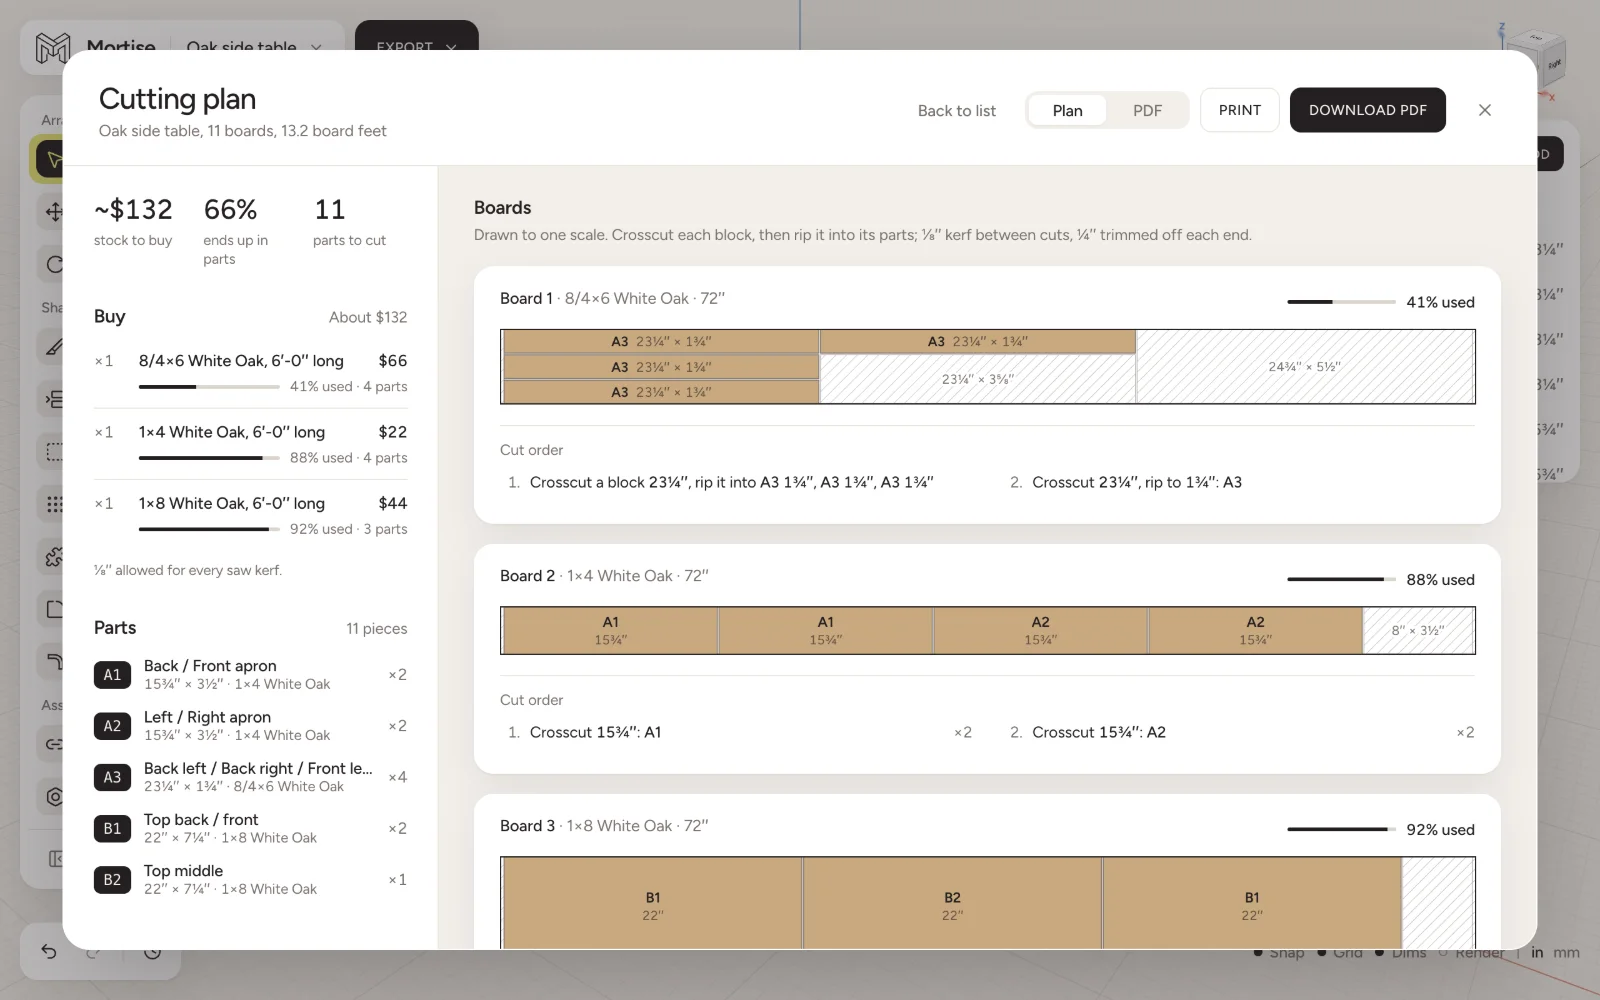Image resolution: width=1600 pixels, height=1000 pixels.
Task: Click the Board 1 41% usage bar
Action: click(1341, 302)
